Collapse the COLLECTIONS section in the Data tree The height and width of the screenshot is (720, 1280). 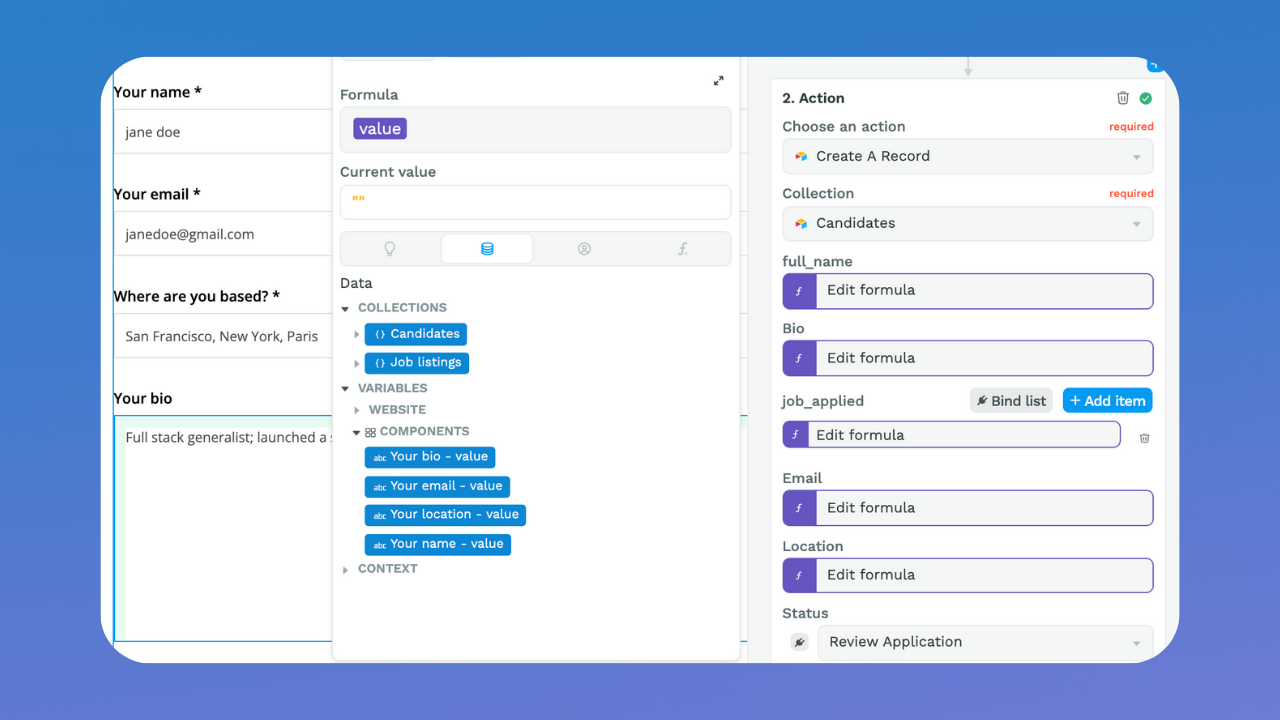345,307
